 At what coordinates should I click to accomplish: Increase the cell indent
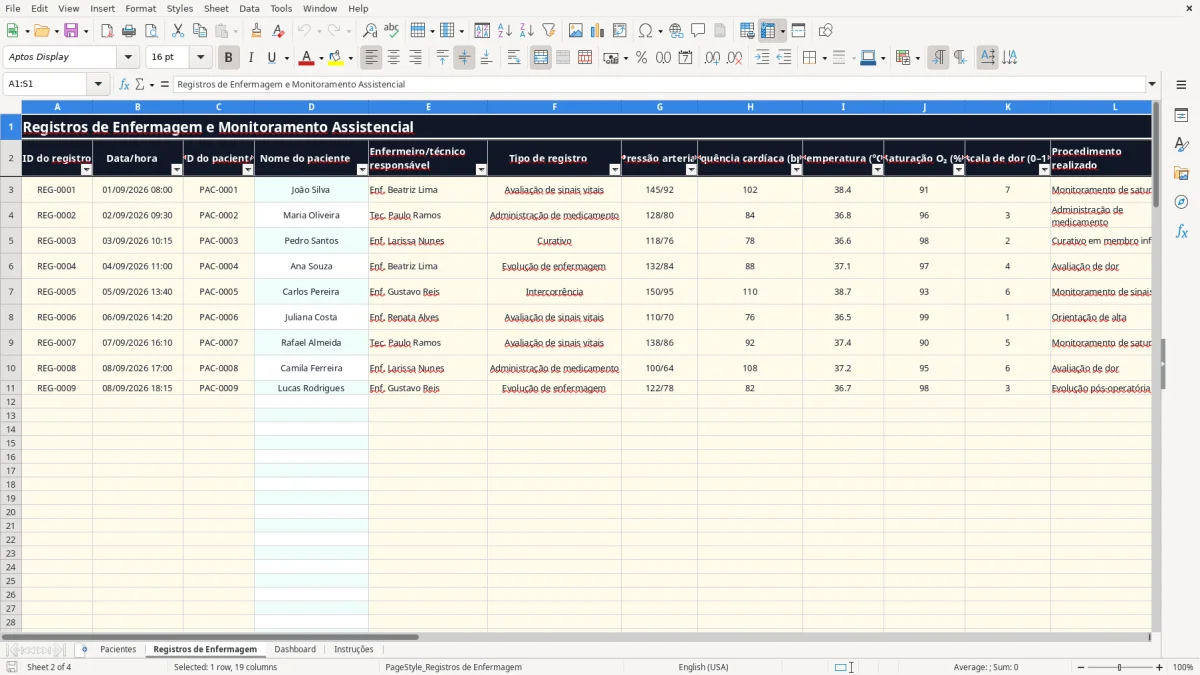(762, 58)
